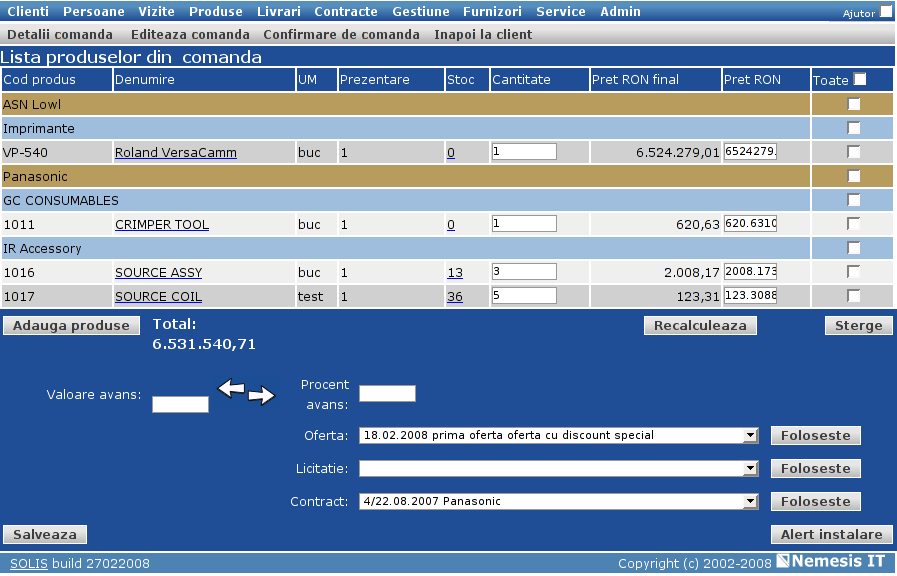The height and width of the screenshot is (576, 897).
Task: Click stock link 0 for VP-540
Action: tap(451, 153)
